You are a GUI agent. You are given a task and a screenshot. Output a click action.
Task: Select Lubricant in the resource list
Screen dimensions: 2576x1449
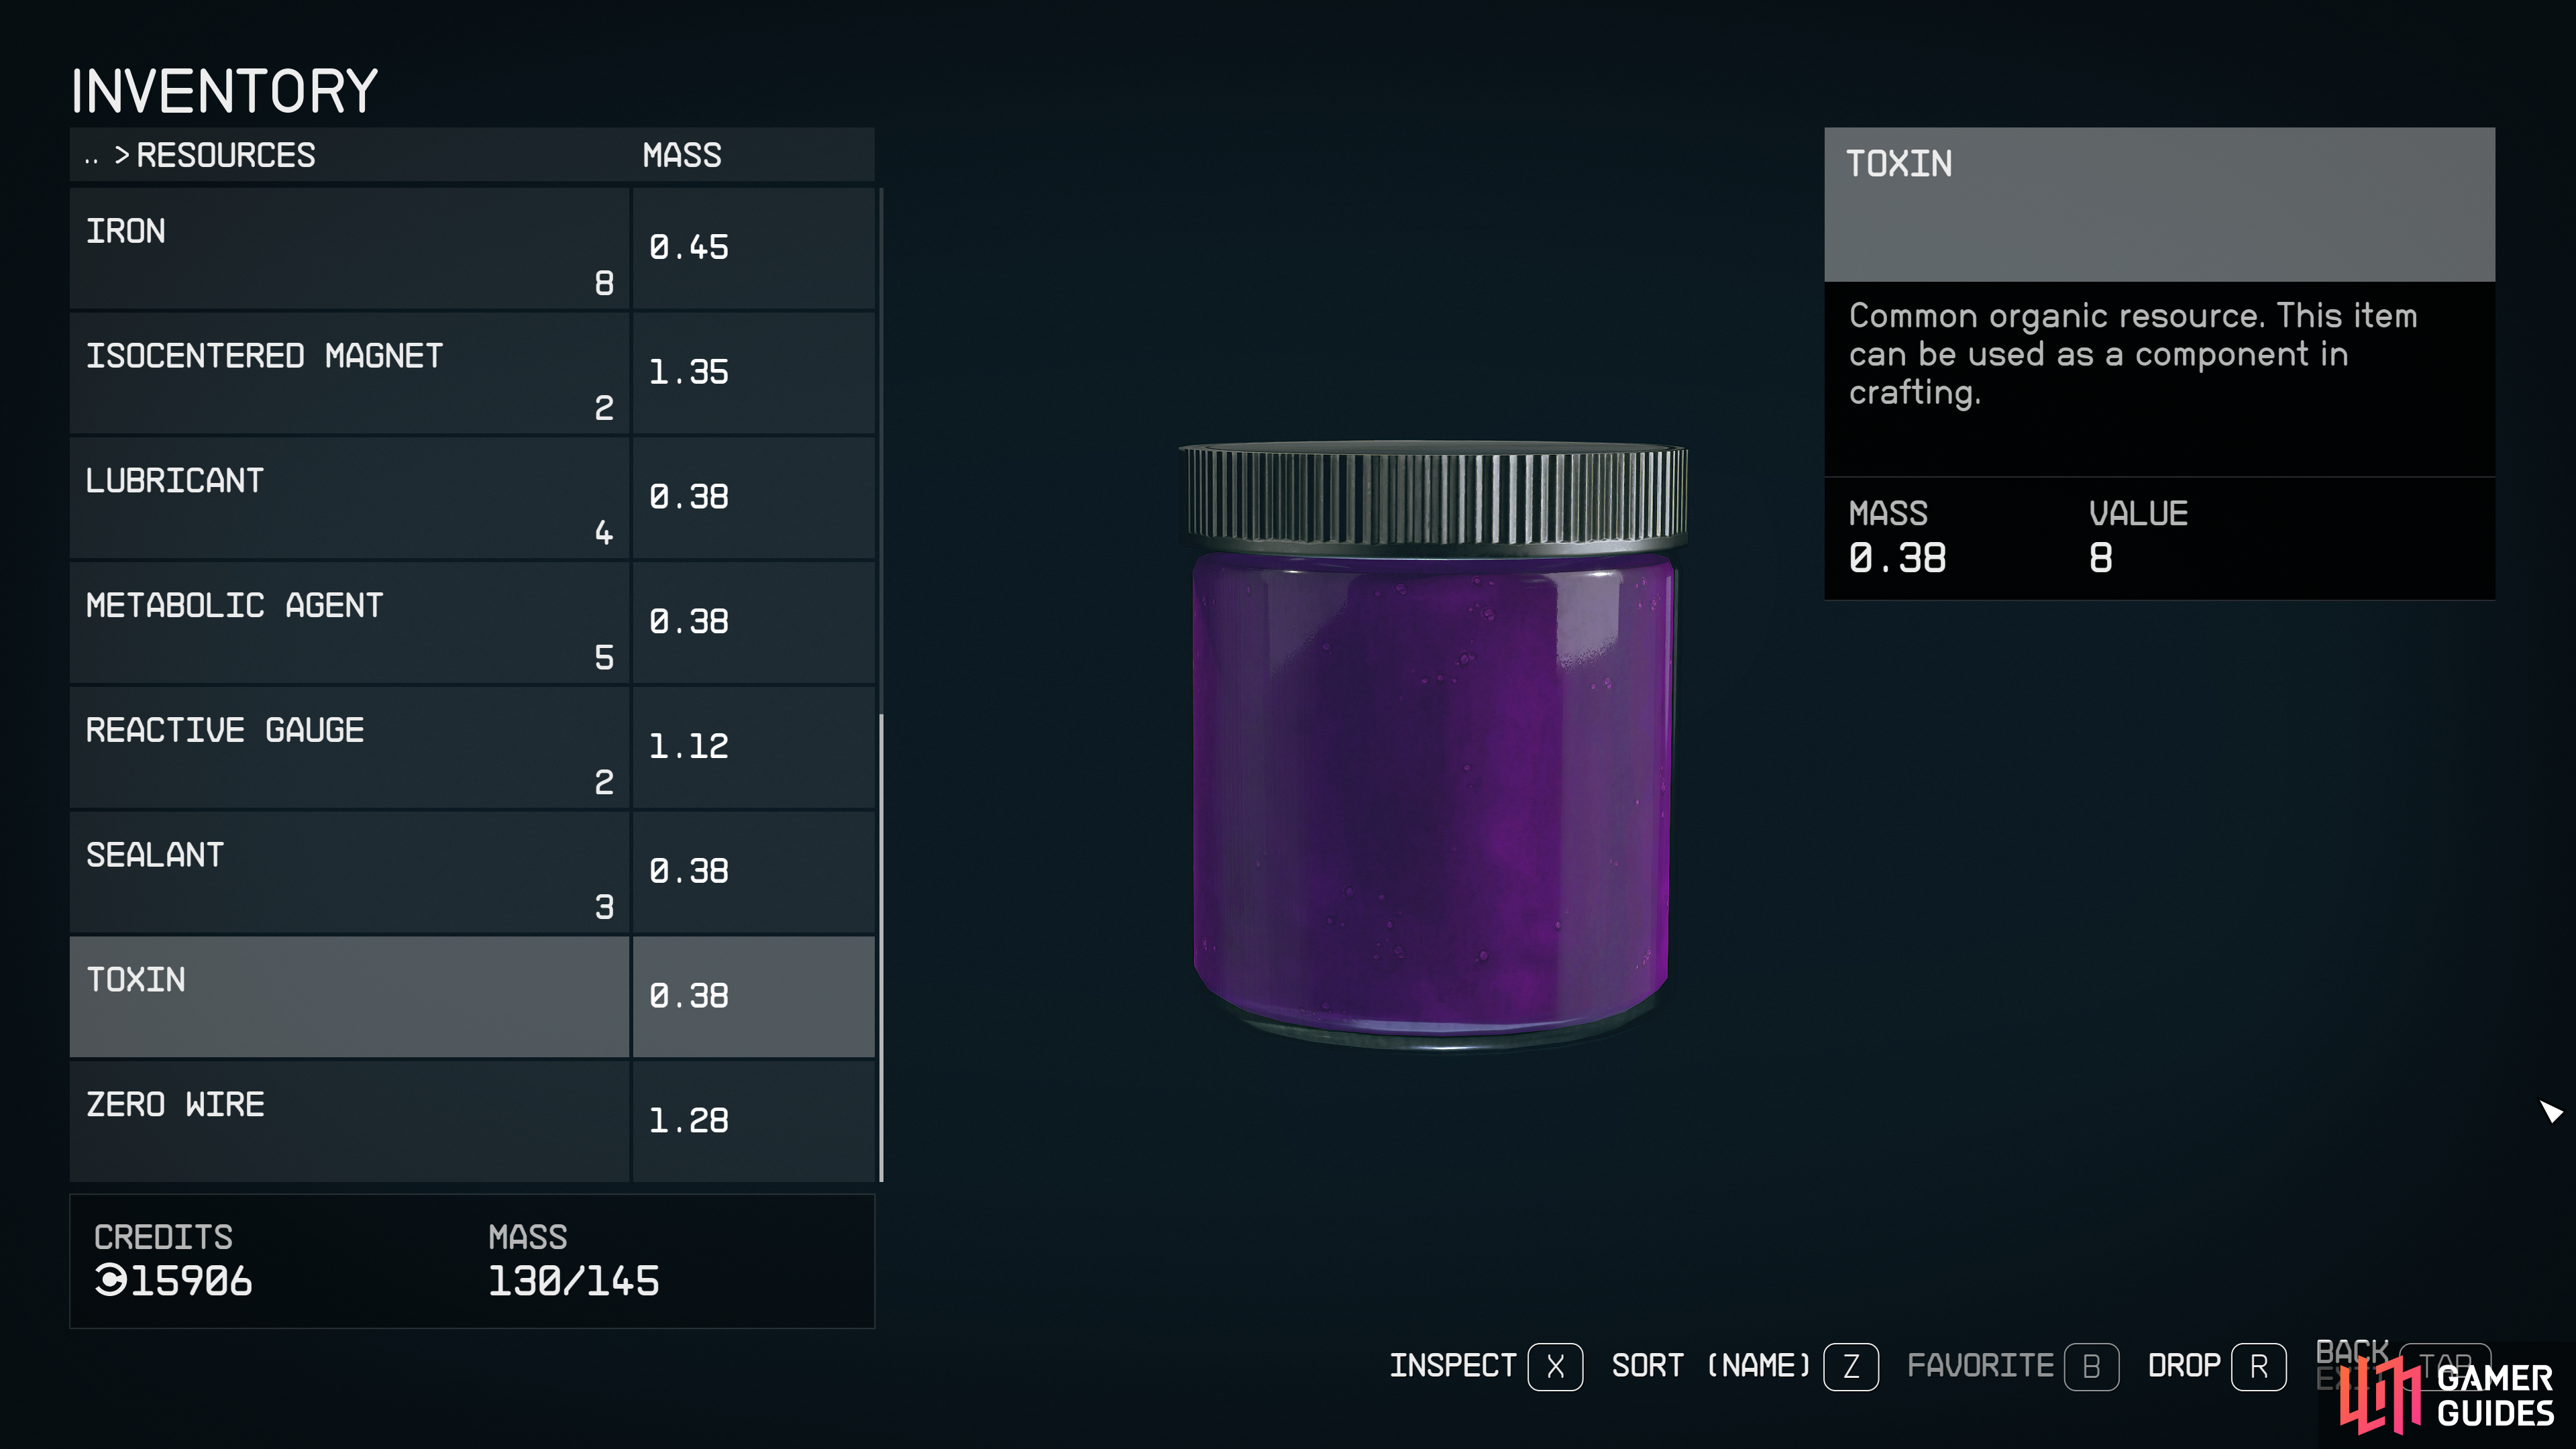472,497
